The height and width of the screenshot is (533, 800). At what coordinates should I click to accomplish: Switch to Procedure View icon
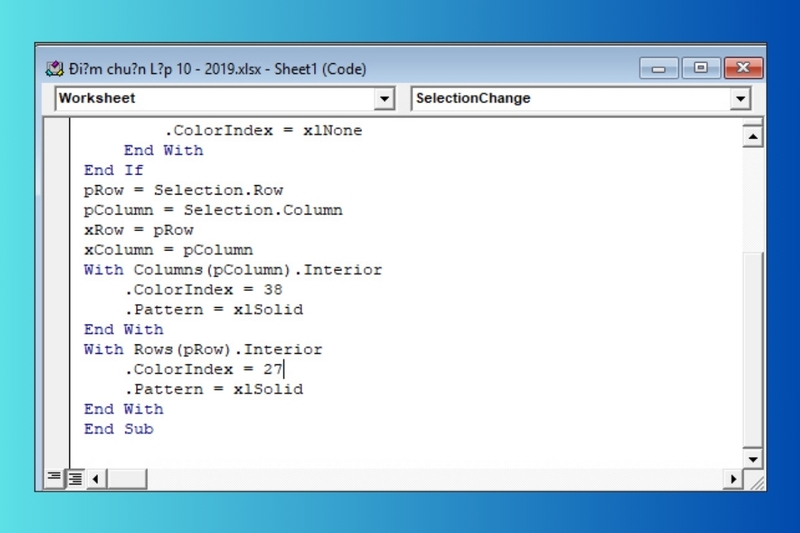tap(54, 478)
